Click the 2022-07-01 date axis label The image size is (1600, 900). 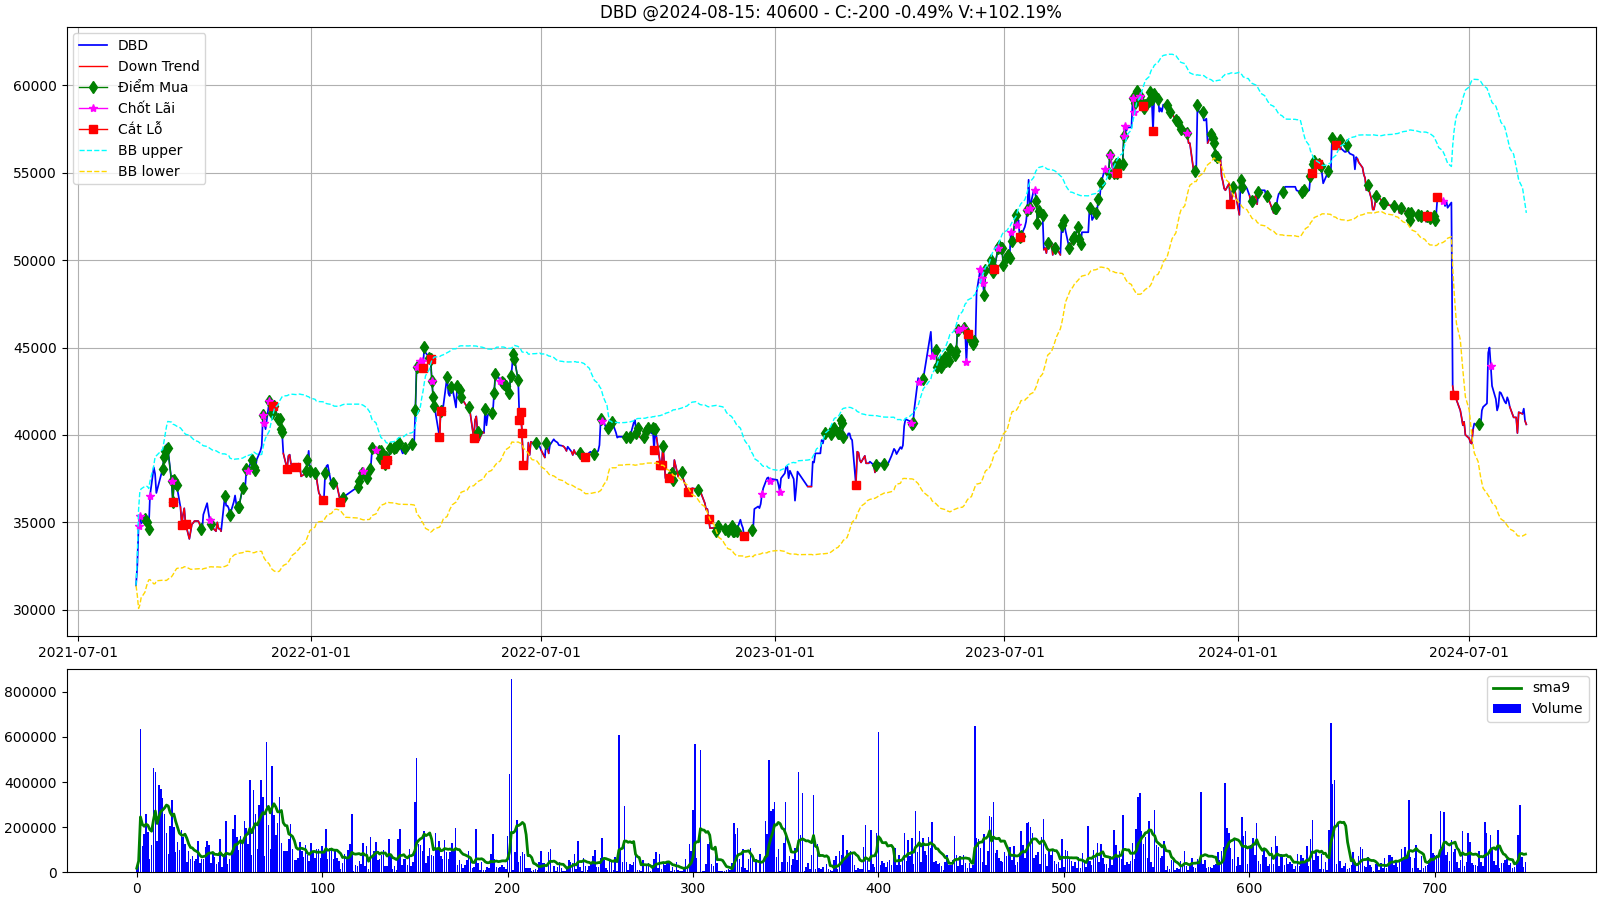(x=541, y=652)
